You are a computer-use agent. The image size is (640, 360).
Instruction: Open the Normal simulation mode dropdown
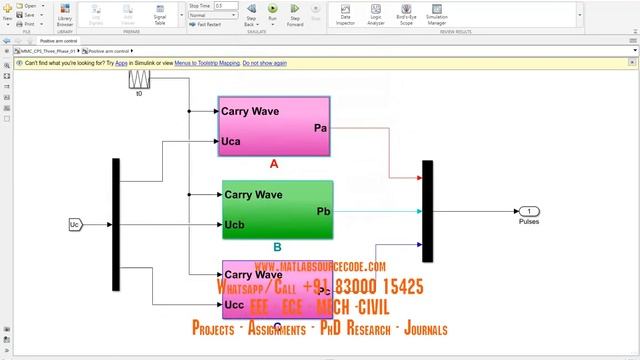pos(213,15)
